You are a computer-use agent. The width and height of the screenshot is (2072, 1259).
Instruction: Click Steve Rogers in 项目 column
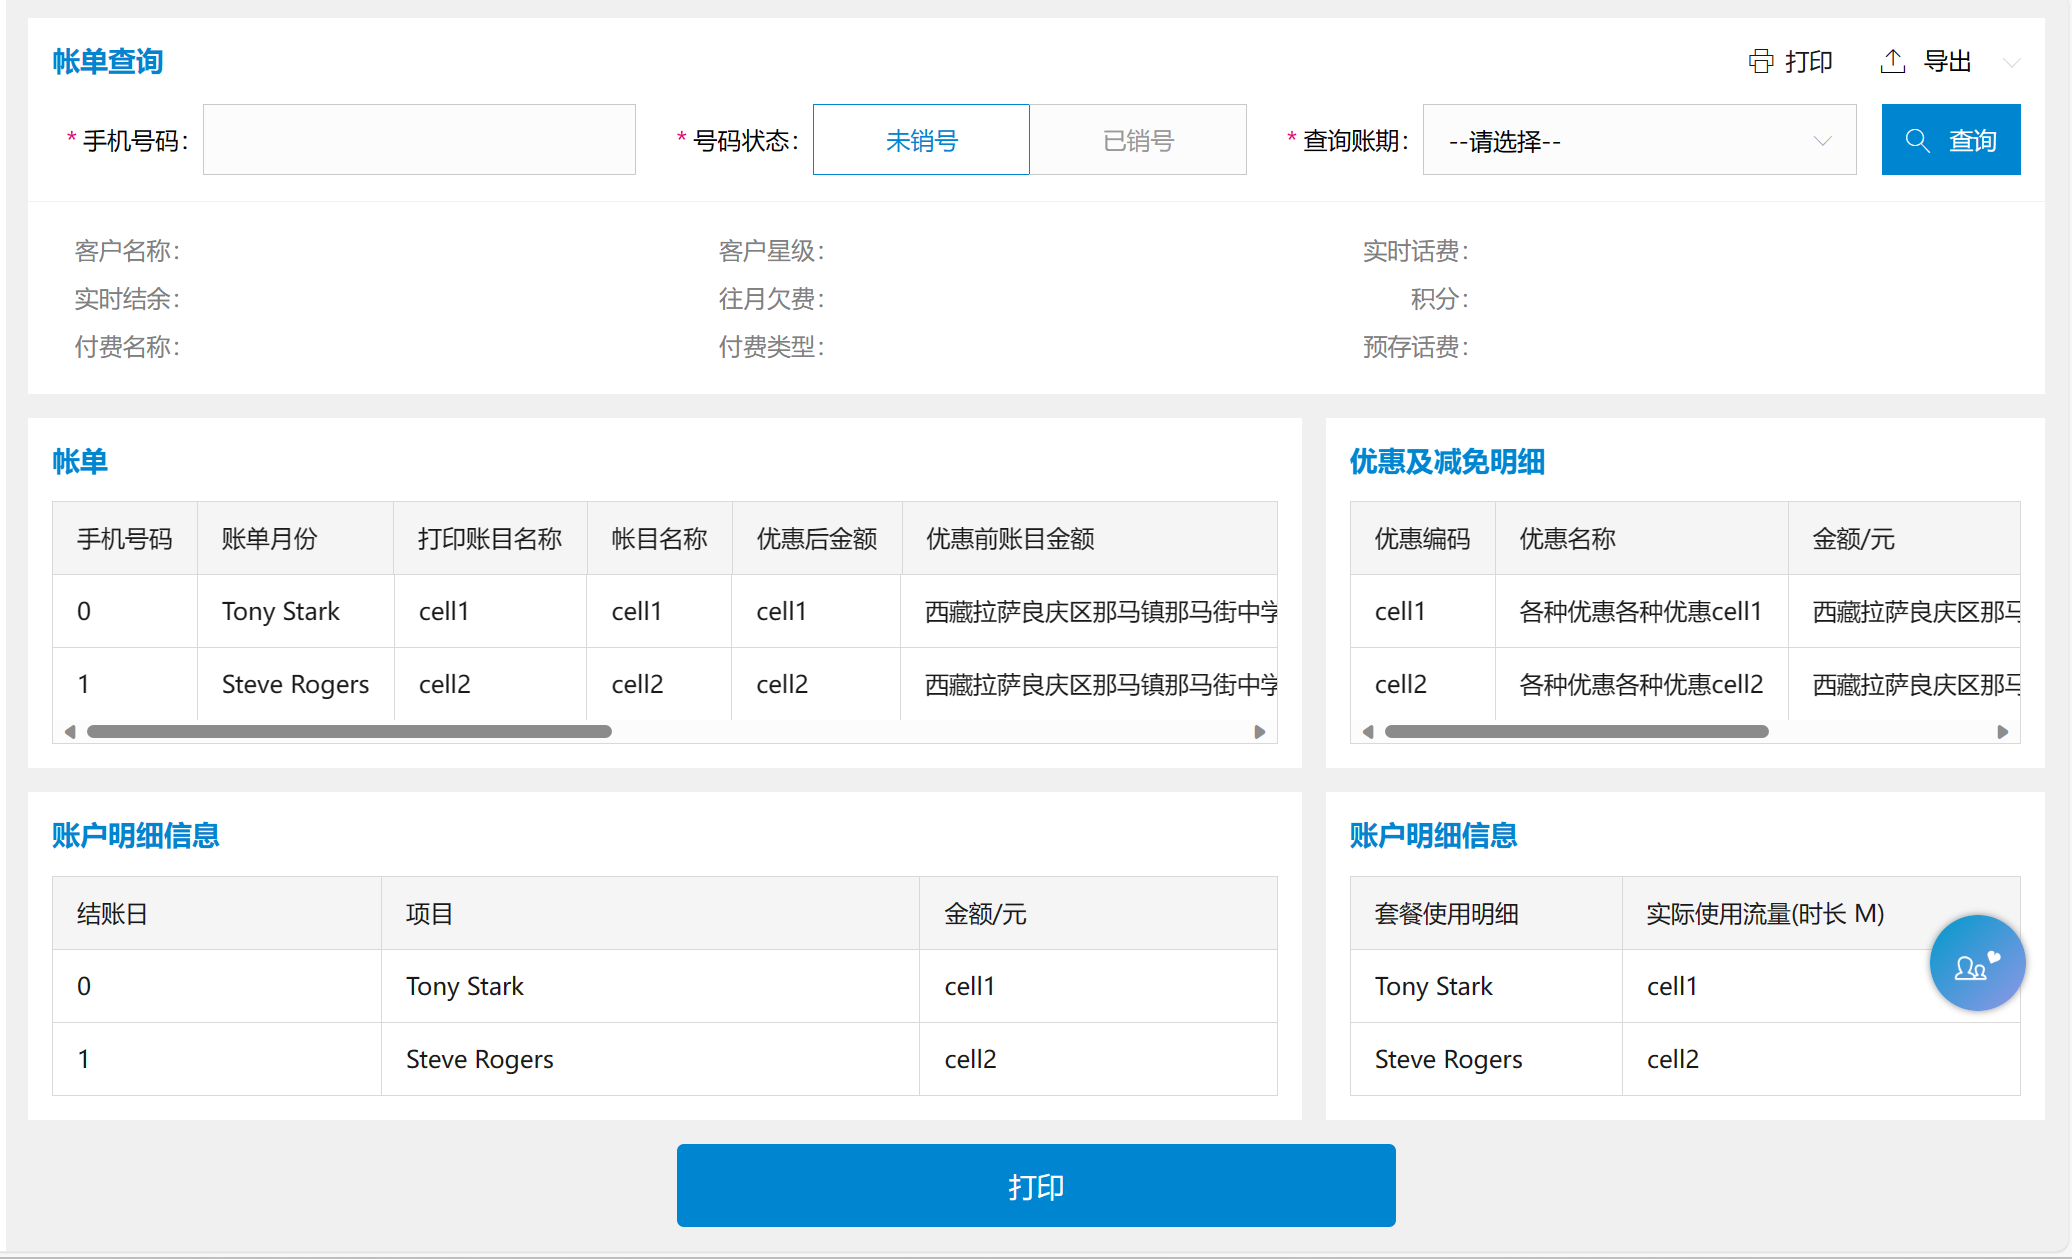pyautogui.click(x=479, y=1059)
